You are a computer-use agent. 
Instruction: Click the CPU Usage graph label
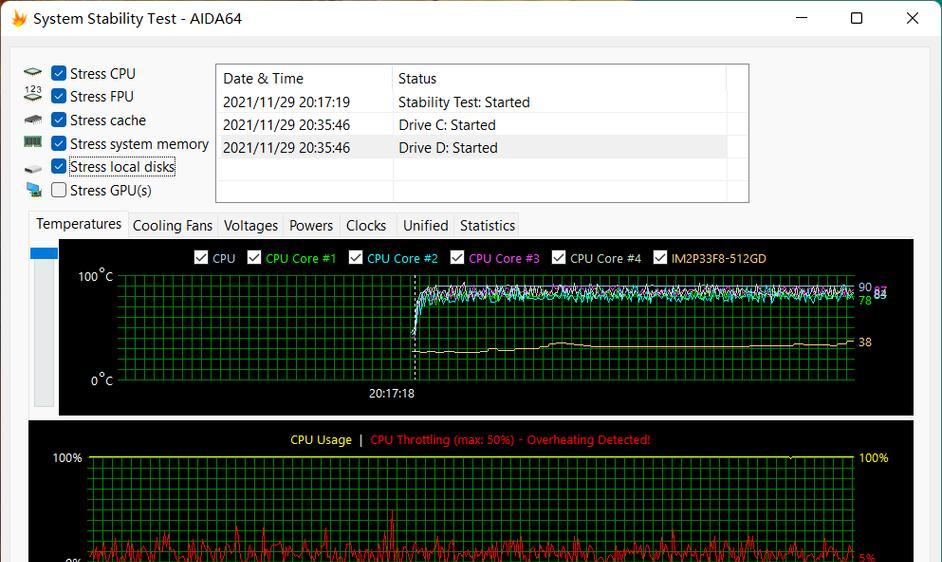[x=321, y=439]
